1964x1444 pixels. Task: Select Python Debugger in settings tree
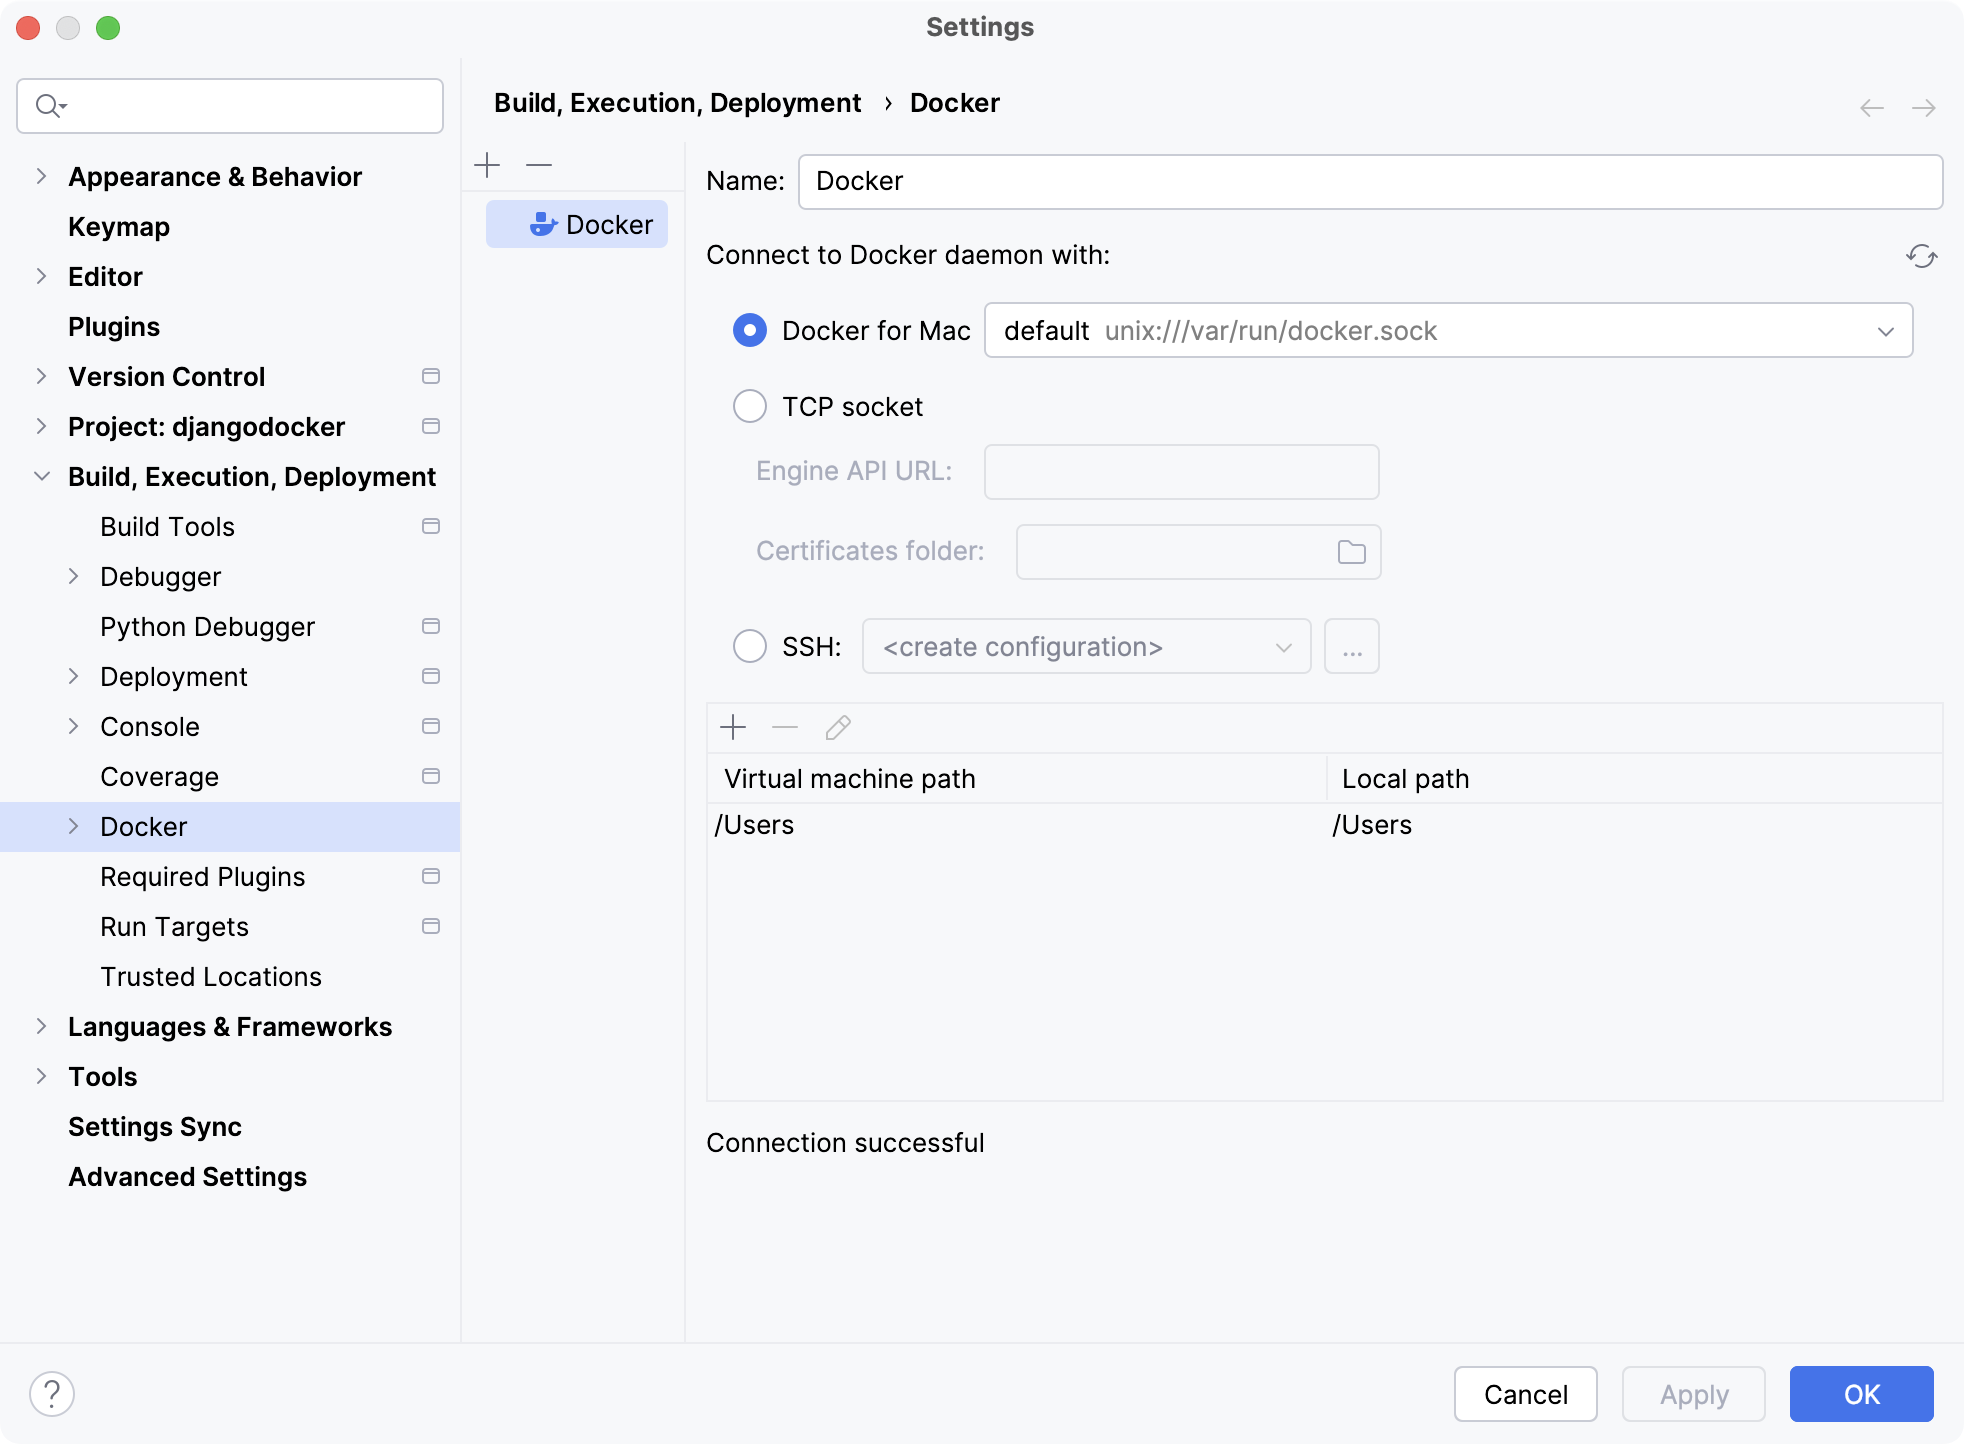[208, 626]
